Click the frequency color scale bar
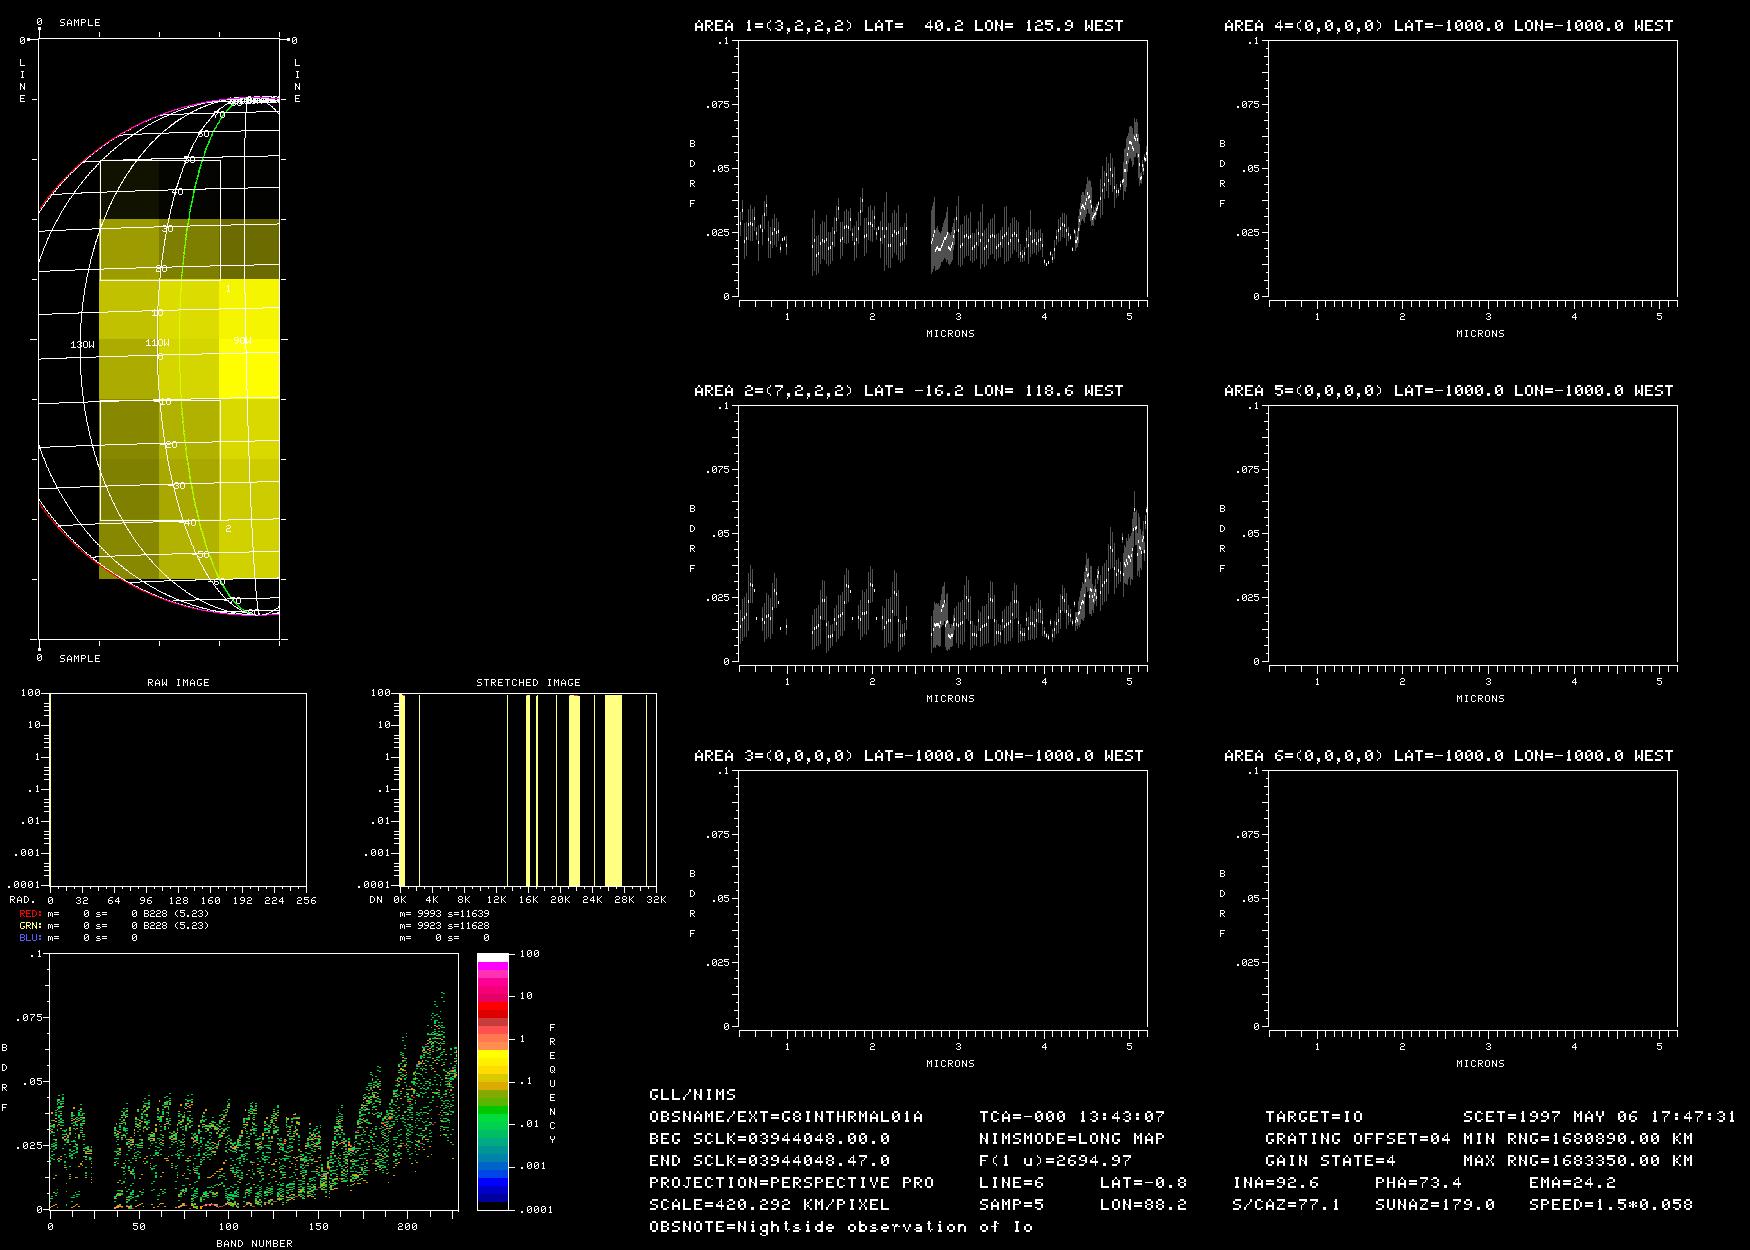The width and height of the screenshot is (1750, 1250). point(492,1080)
